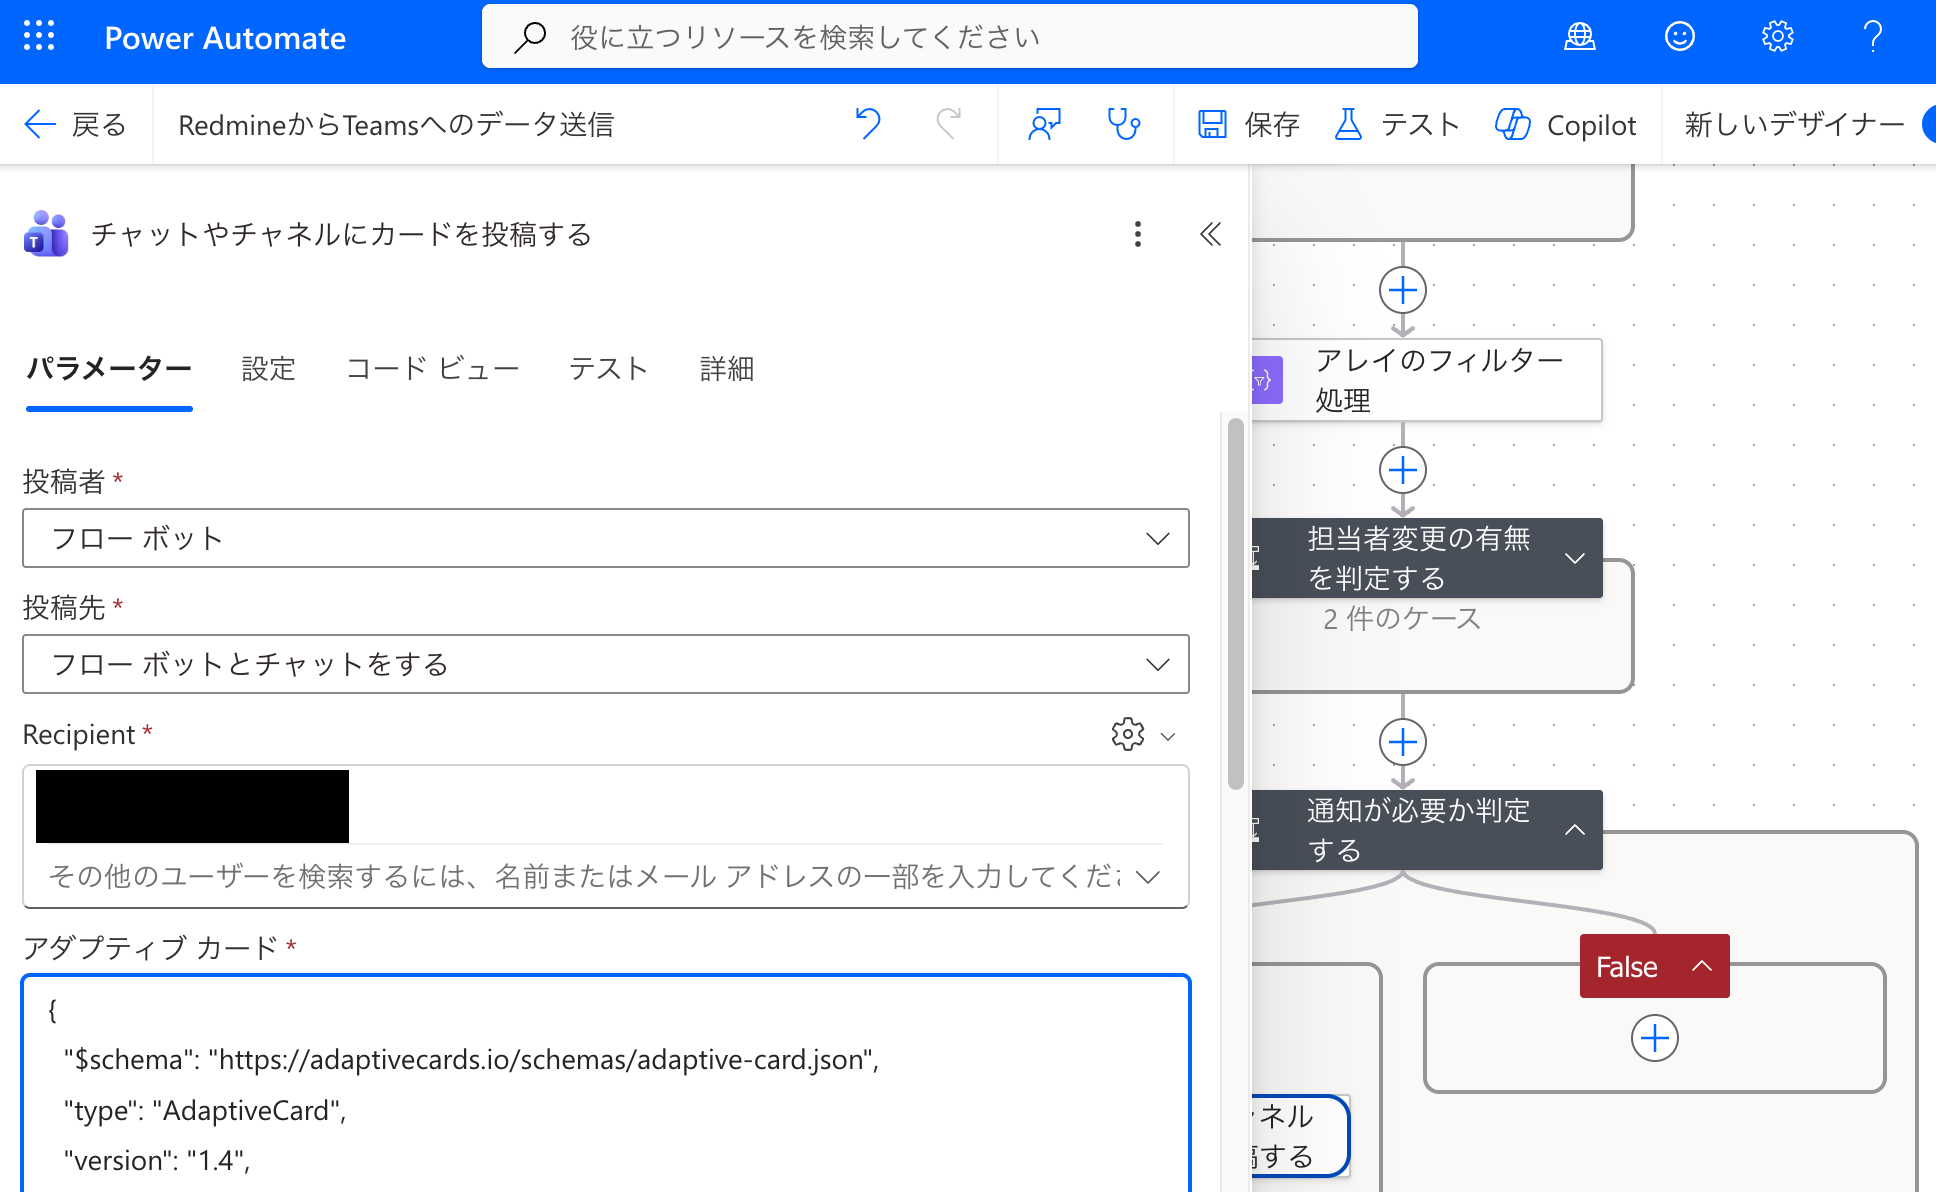The image size is (1936, 1192).
Task: Switch to the コード ビュー tab
Action: click(x=433, y=369)
